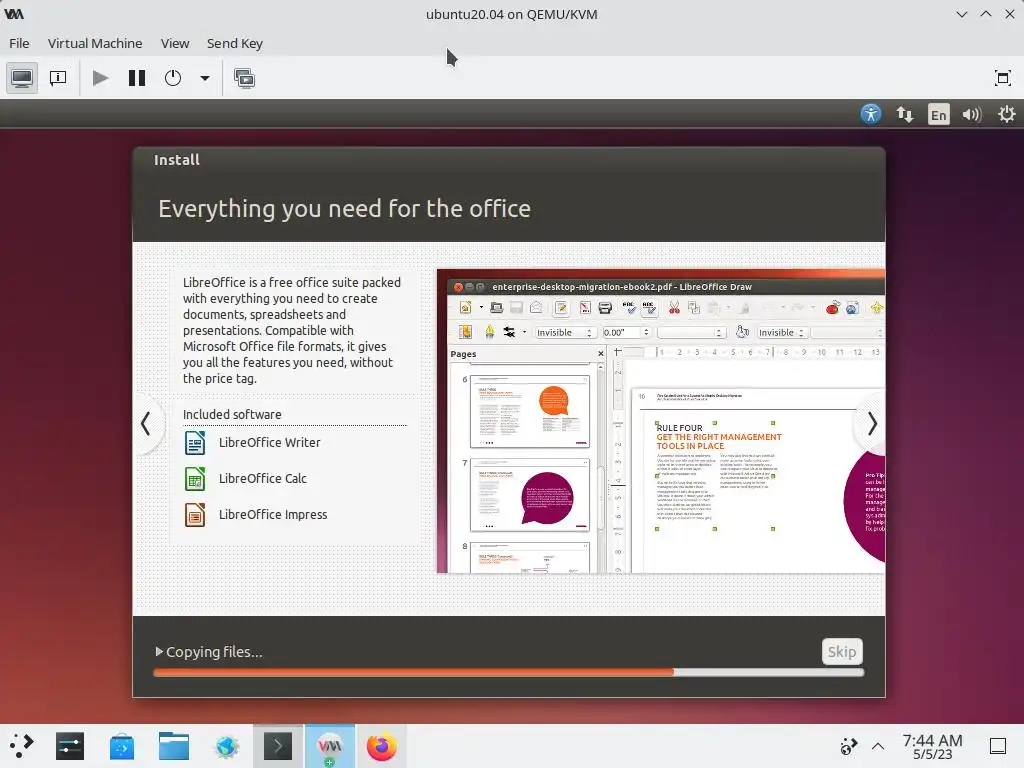
Task: Open the Send Key menu
Action: 234,43
